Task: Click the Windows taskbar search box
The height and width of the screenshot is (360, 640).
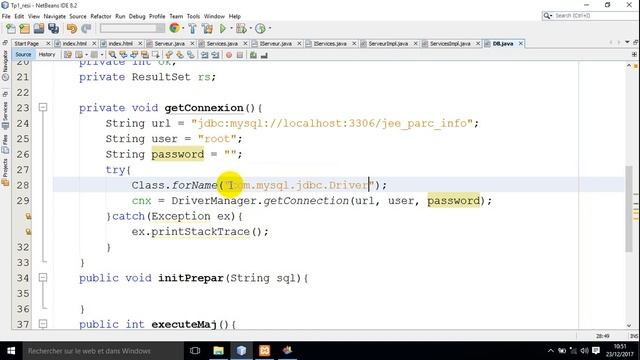Action: (103, 351)
